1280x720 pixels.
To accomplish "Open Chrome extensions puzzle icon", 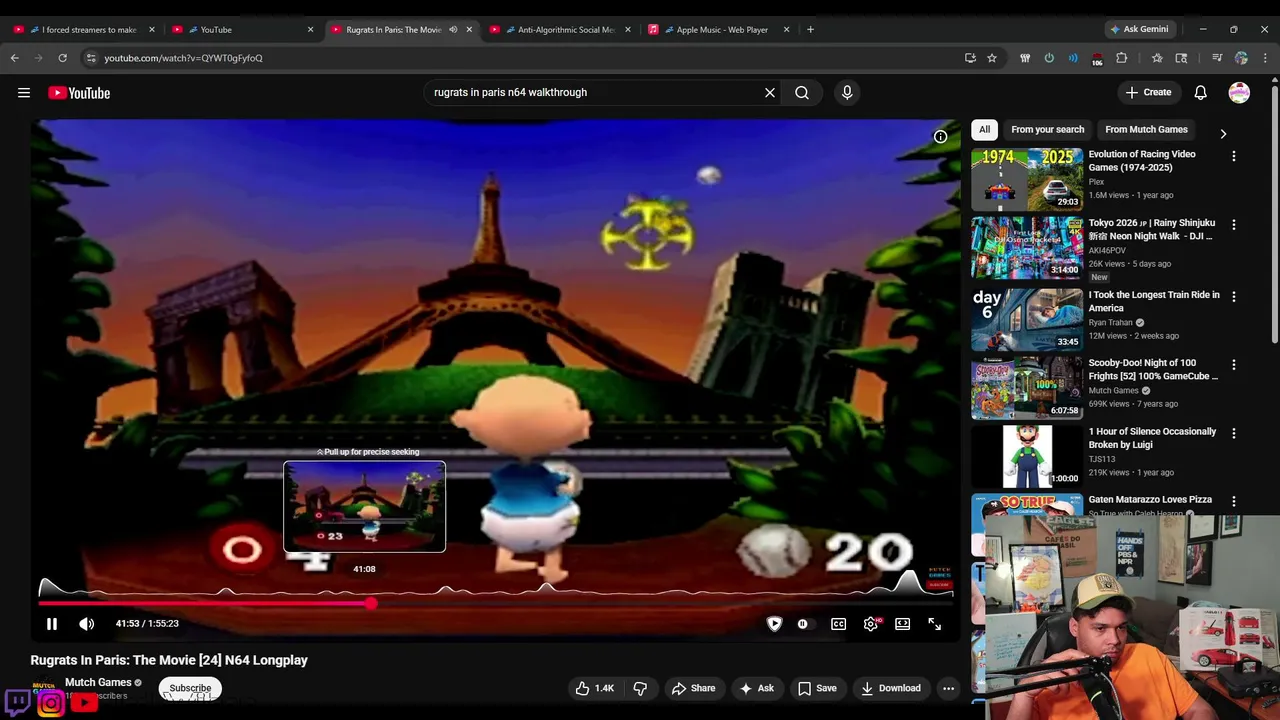I will (x=1121, y=58).
